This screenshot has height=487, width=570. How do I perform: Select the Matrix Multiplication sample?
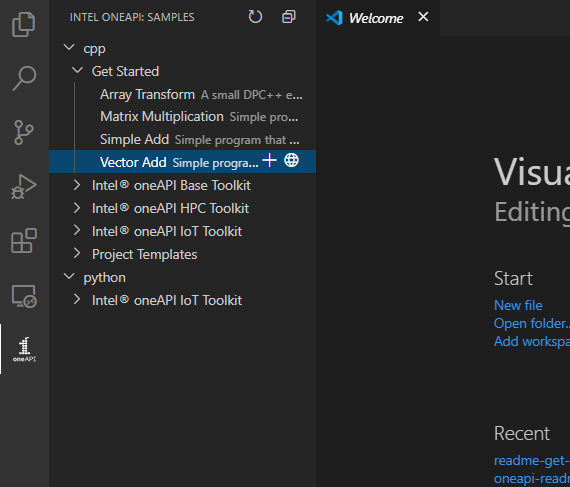182,117
